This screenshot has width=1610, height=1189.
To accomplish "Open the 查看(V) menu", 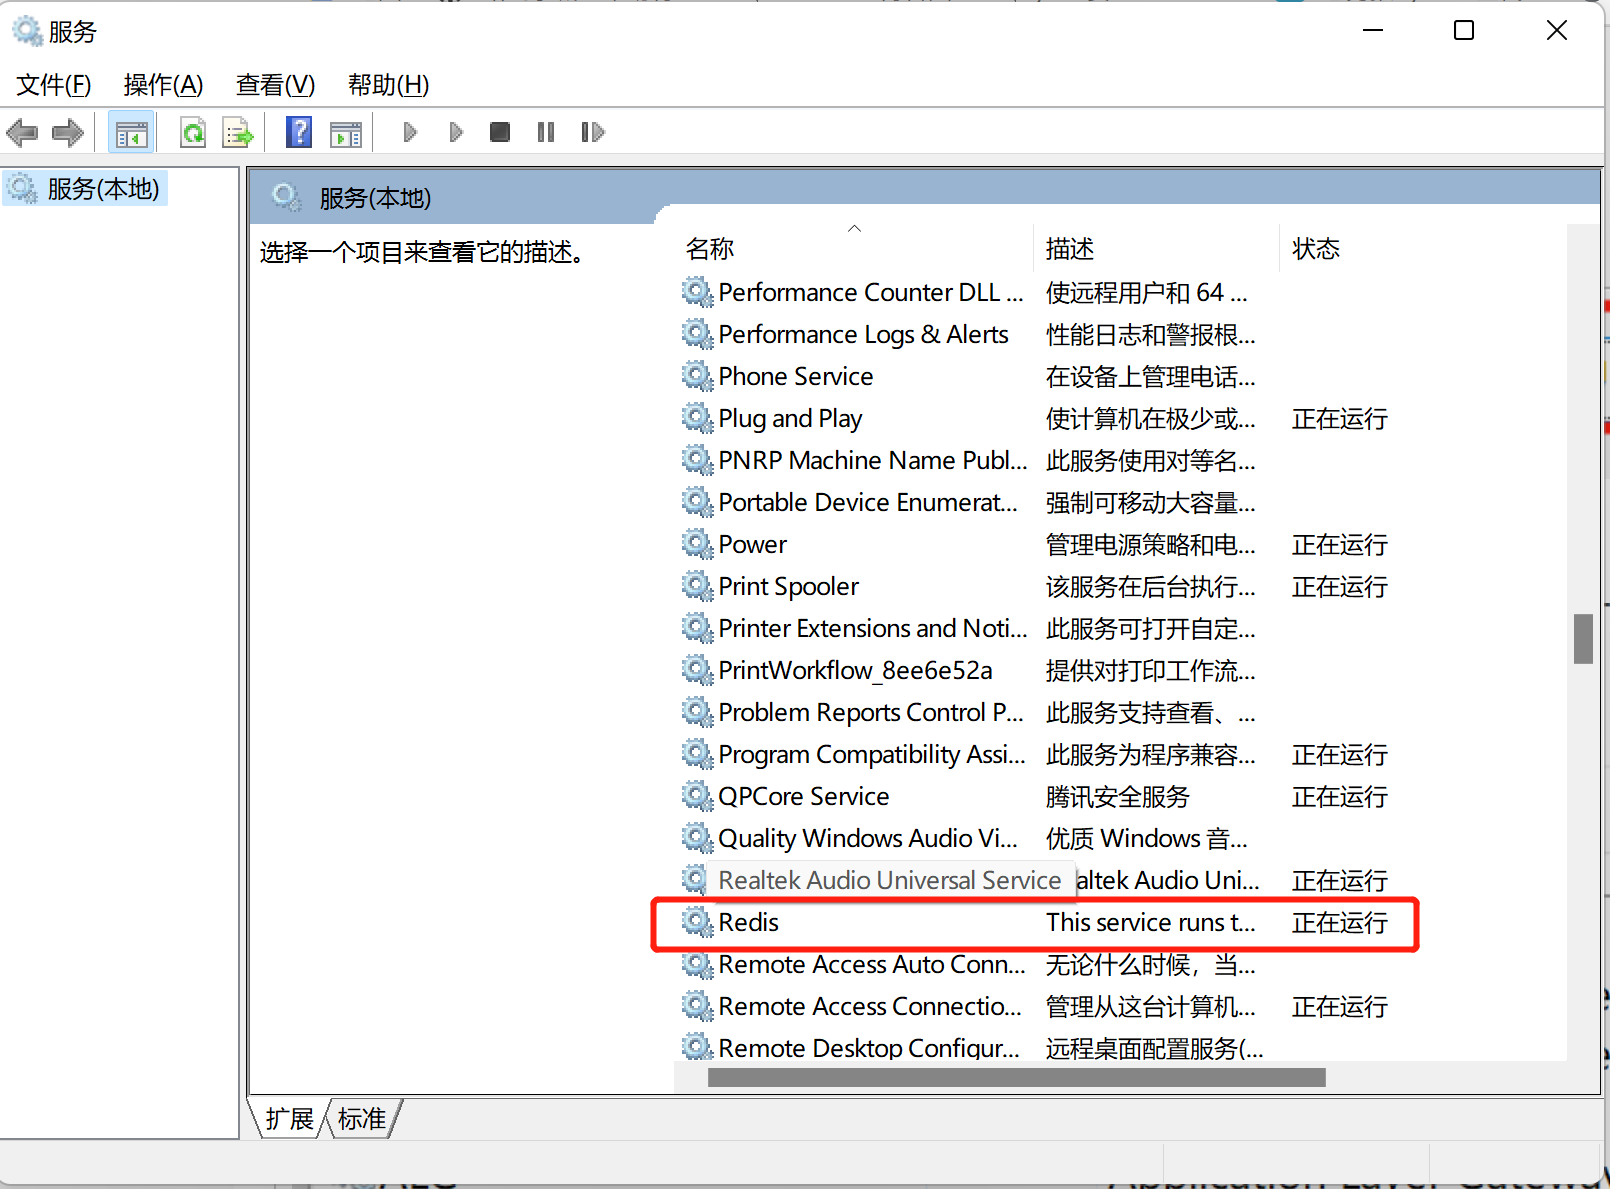I will coord(275,85).
